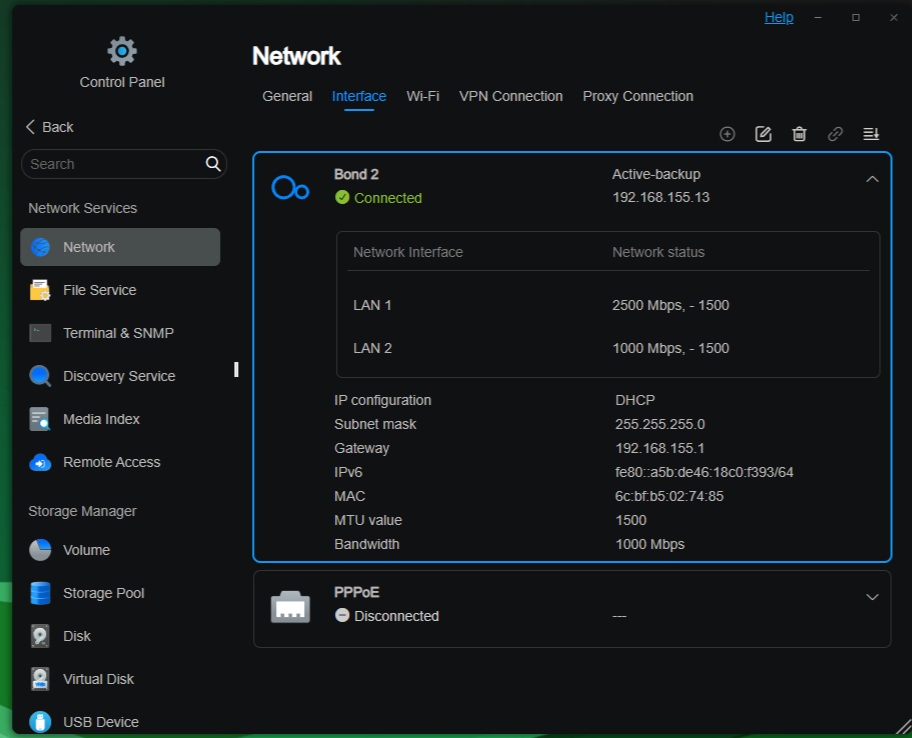Open Storage Pool settings
Screen dimensions: 912x738
coord(120,593)
